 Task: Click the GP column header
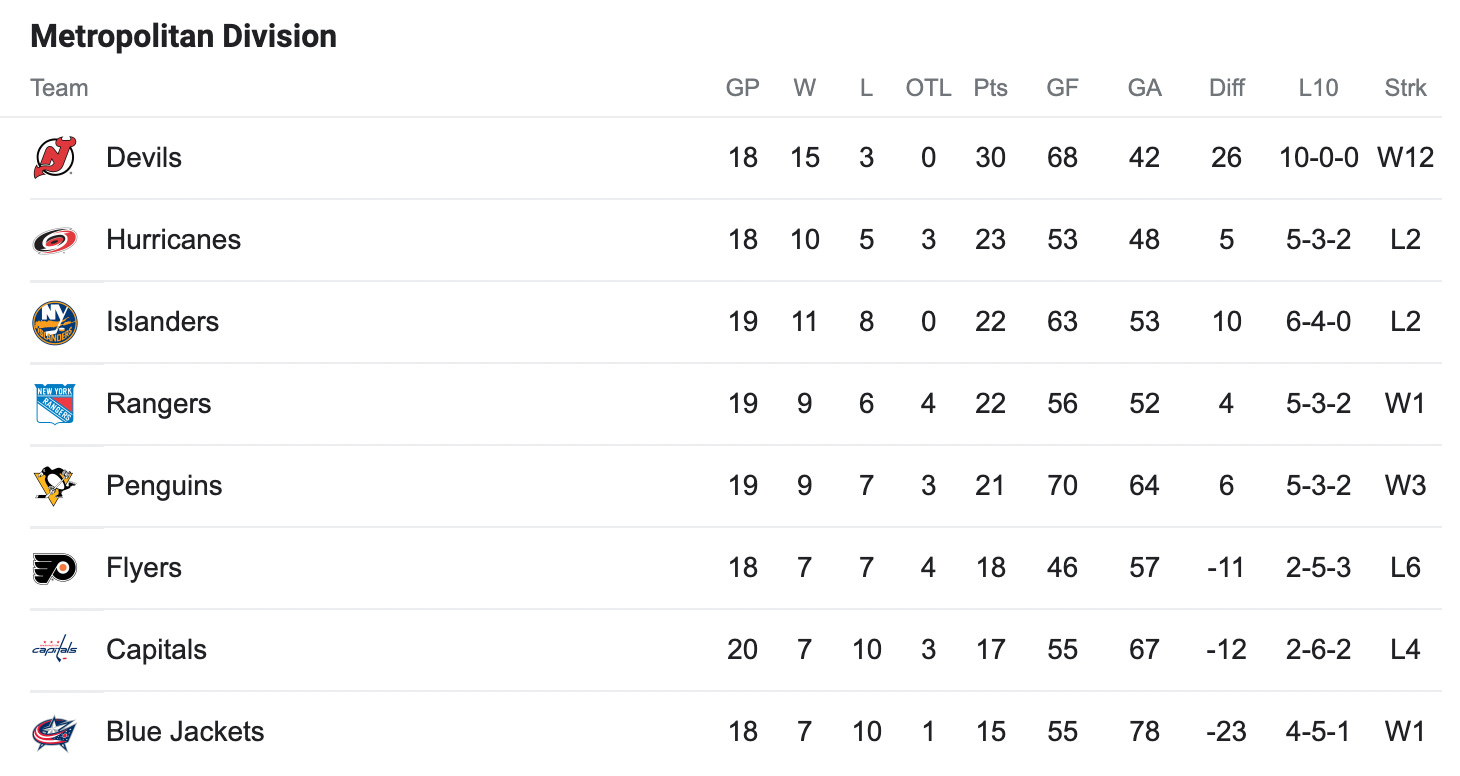(743, 88)
